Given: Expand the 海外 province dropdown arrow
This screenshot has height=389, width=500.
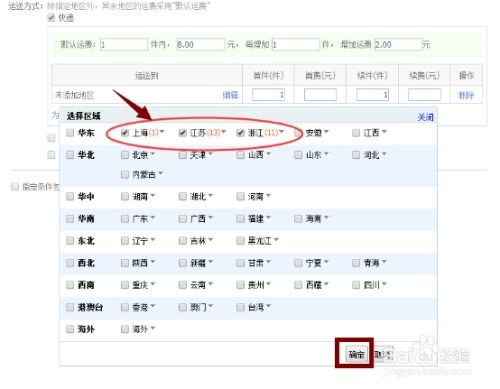Looking at the screenshot, I should tap(153, 328).
